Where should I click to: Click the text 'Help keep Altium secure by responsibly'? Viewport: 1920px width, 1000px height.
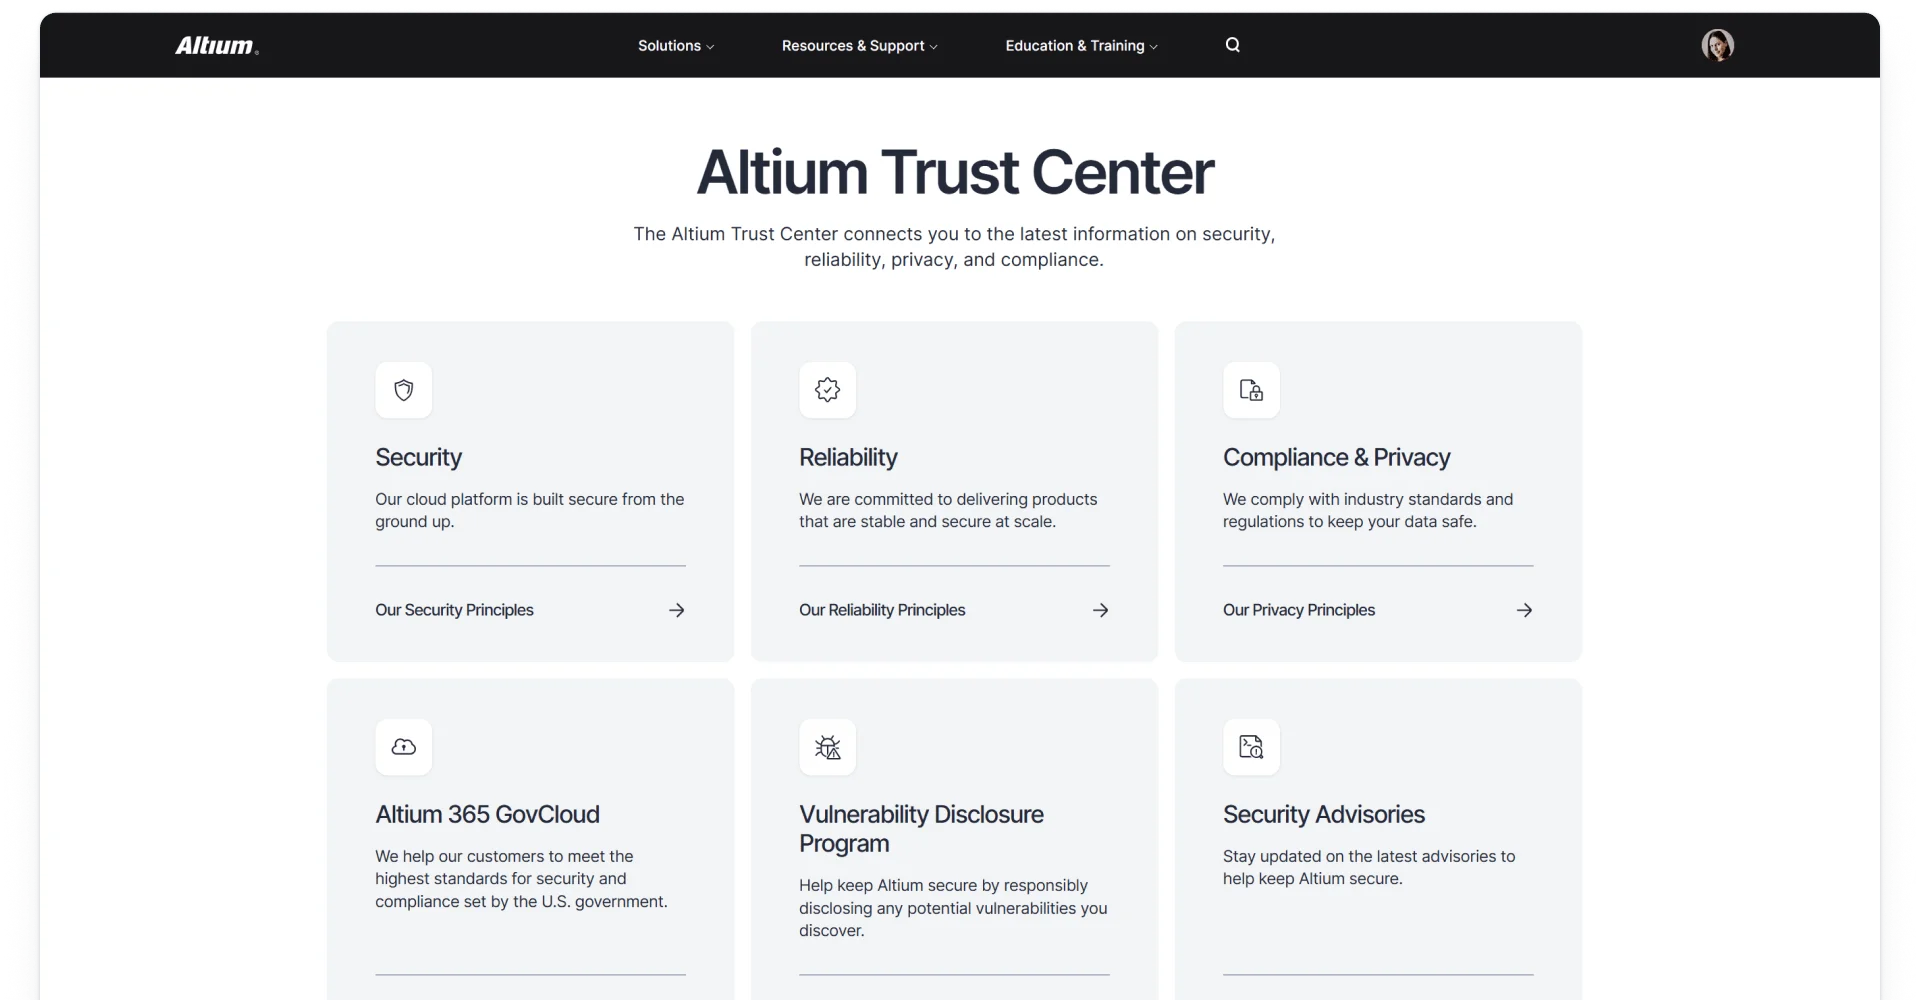point(943,885)
